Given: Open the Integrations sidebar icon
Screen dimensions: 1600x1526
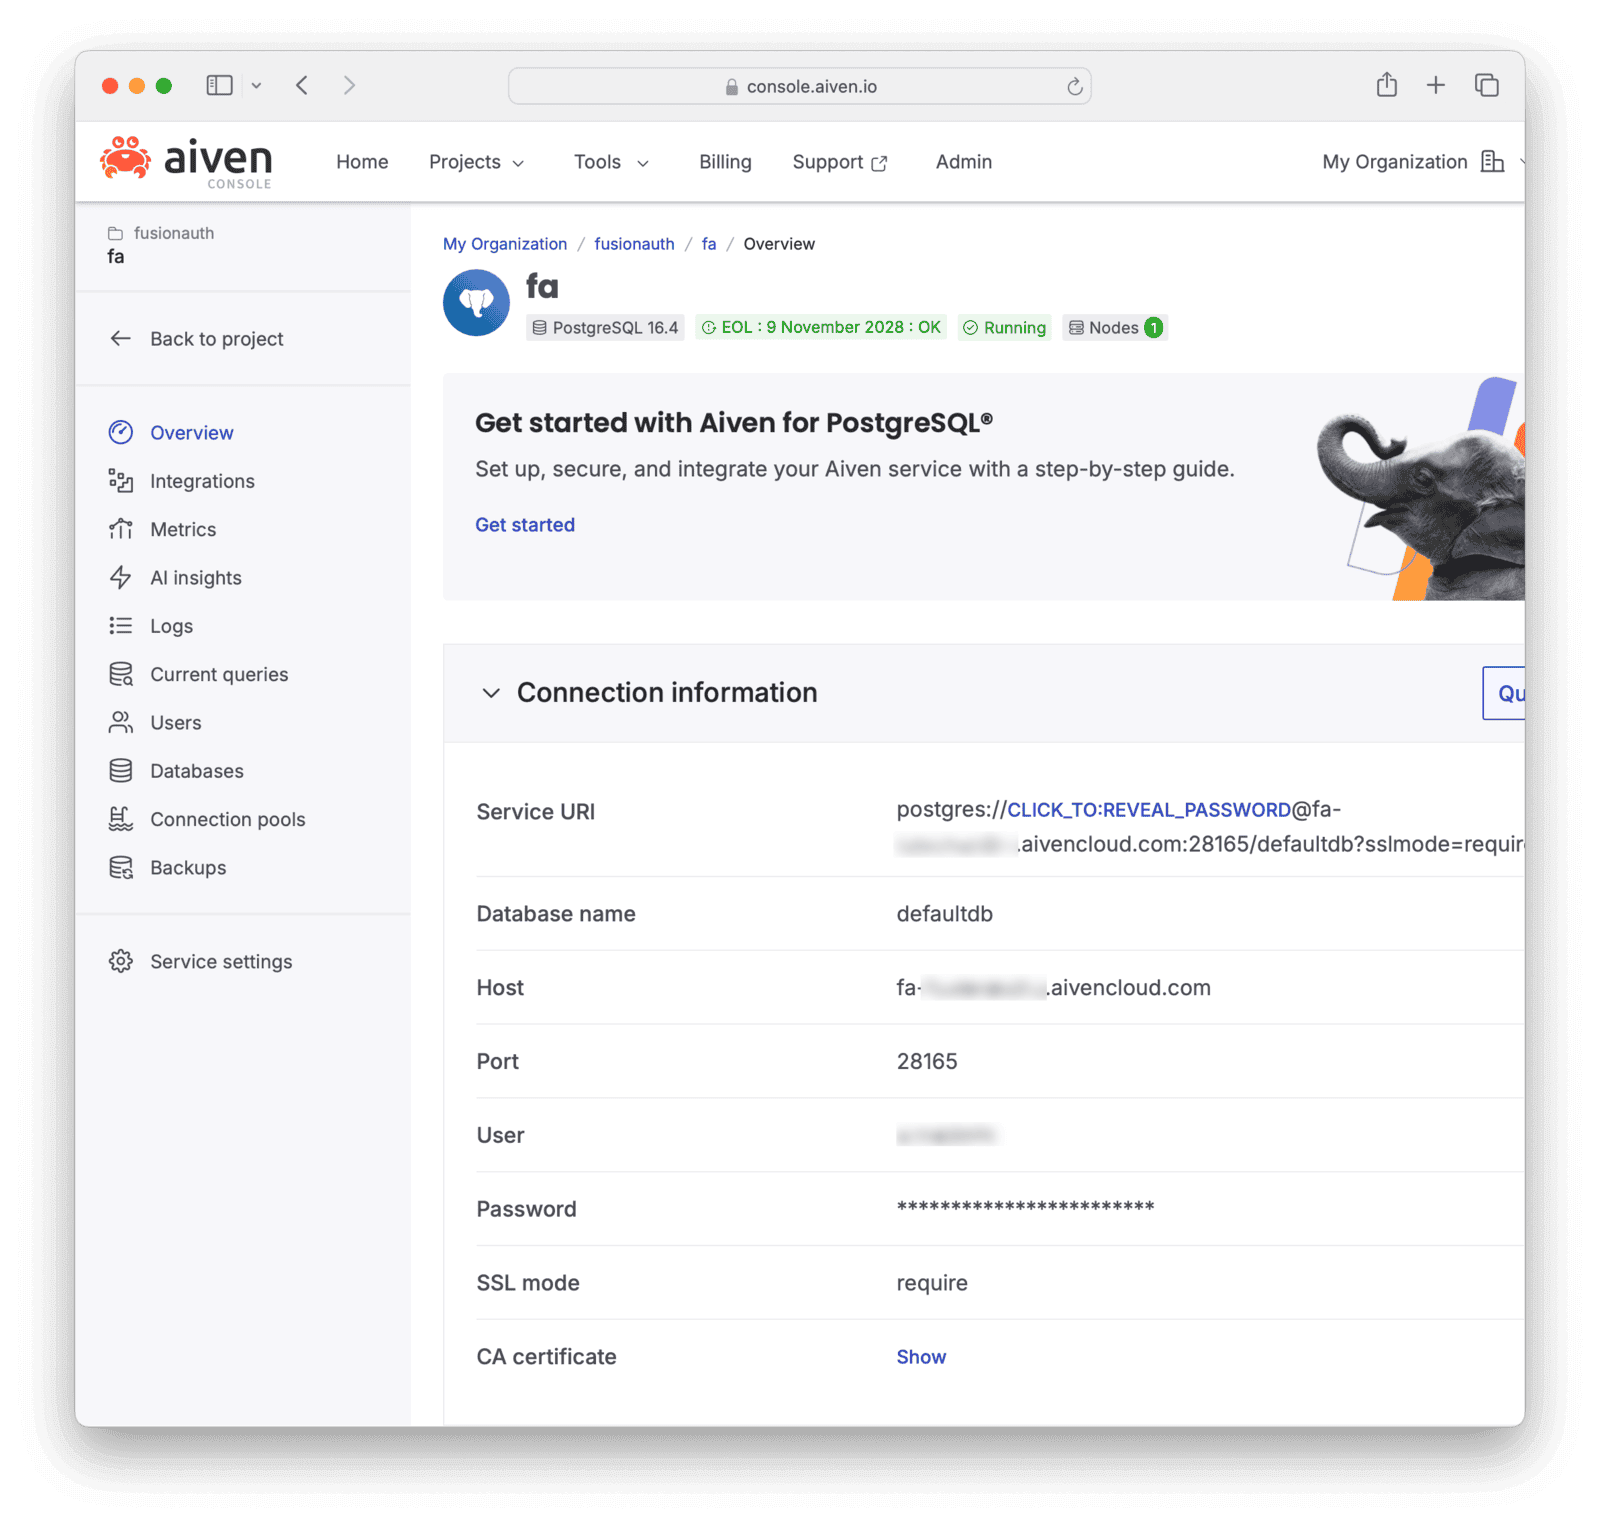Looking at the screenshot, I should pyautogui.click(x=121, y=481).
